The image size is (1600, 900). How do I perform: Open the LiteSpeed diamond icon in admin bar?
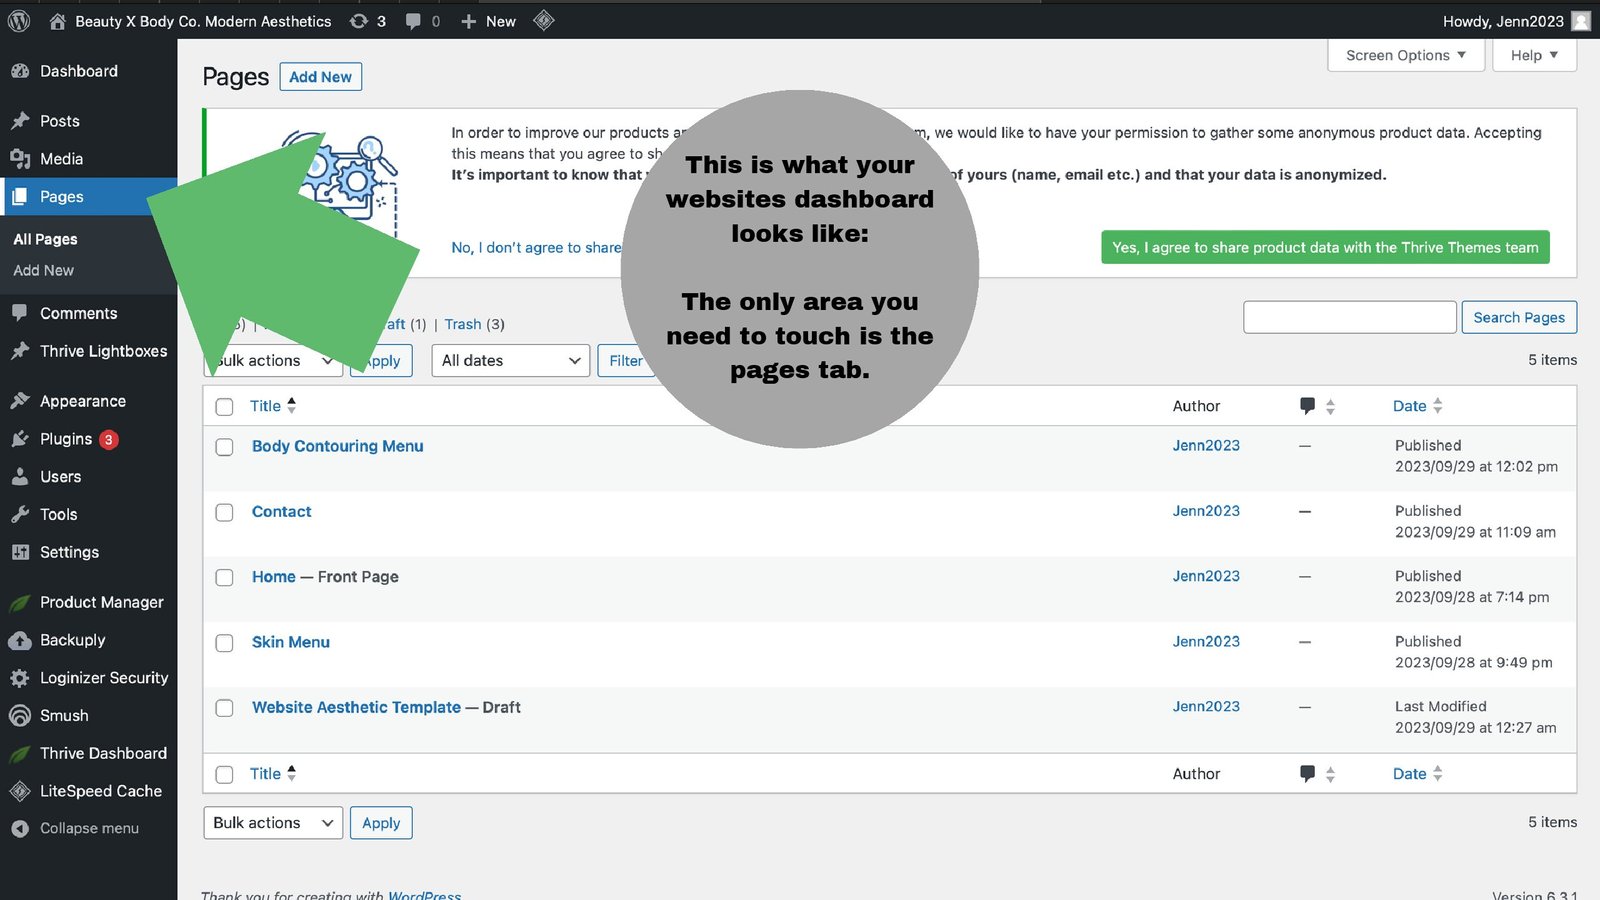point(543,20)
